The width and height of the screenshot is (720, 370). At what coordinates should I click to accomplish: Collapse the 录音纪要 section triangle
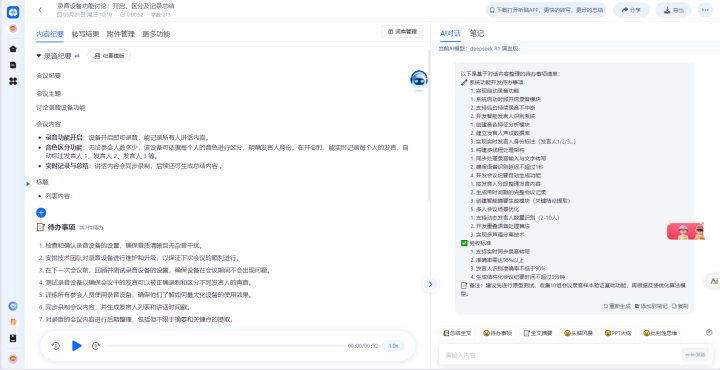tap(39, 56)
